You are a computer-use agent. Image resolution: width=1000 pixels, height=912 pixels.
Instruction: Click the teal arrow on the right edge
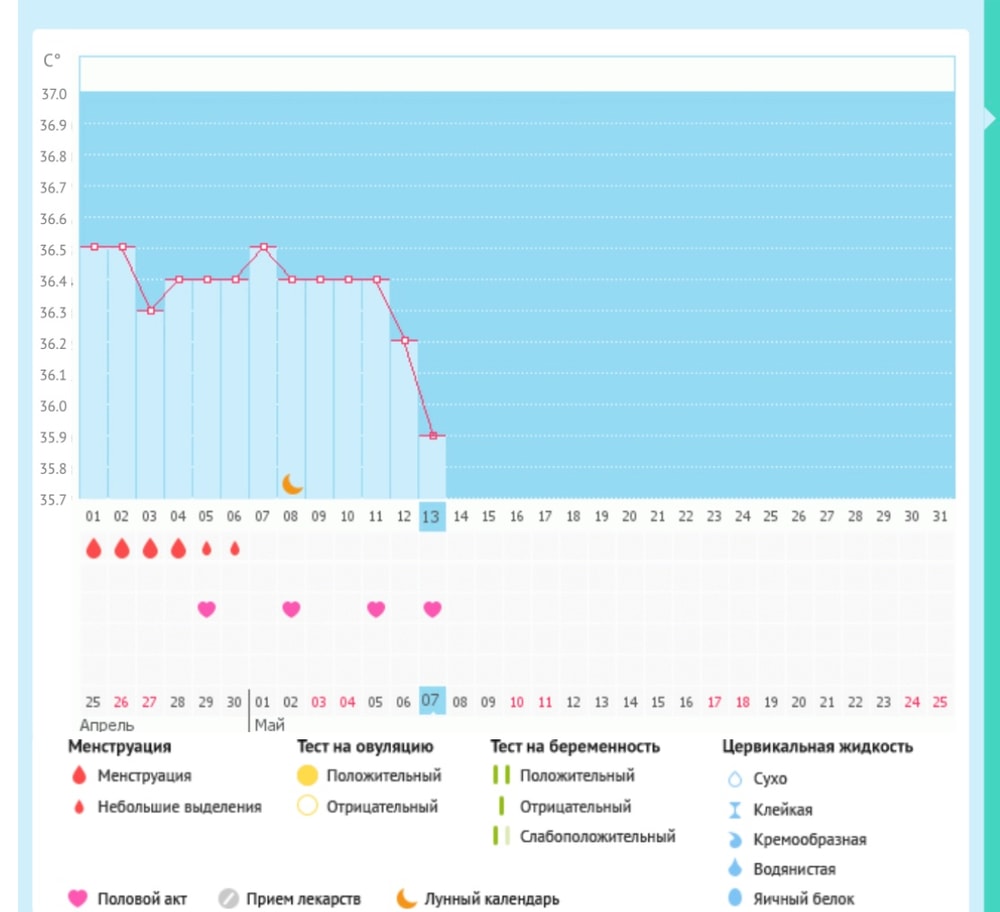tap(988, 118)
